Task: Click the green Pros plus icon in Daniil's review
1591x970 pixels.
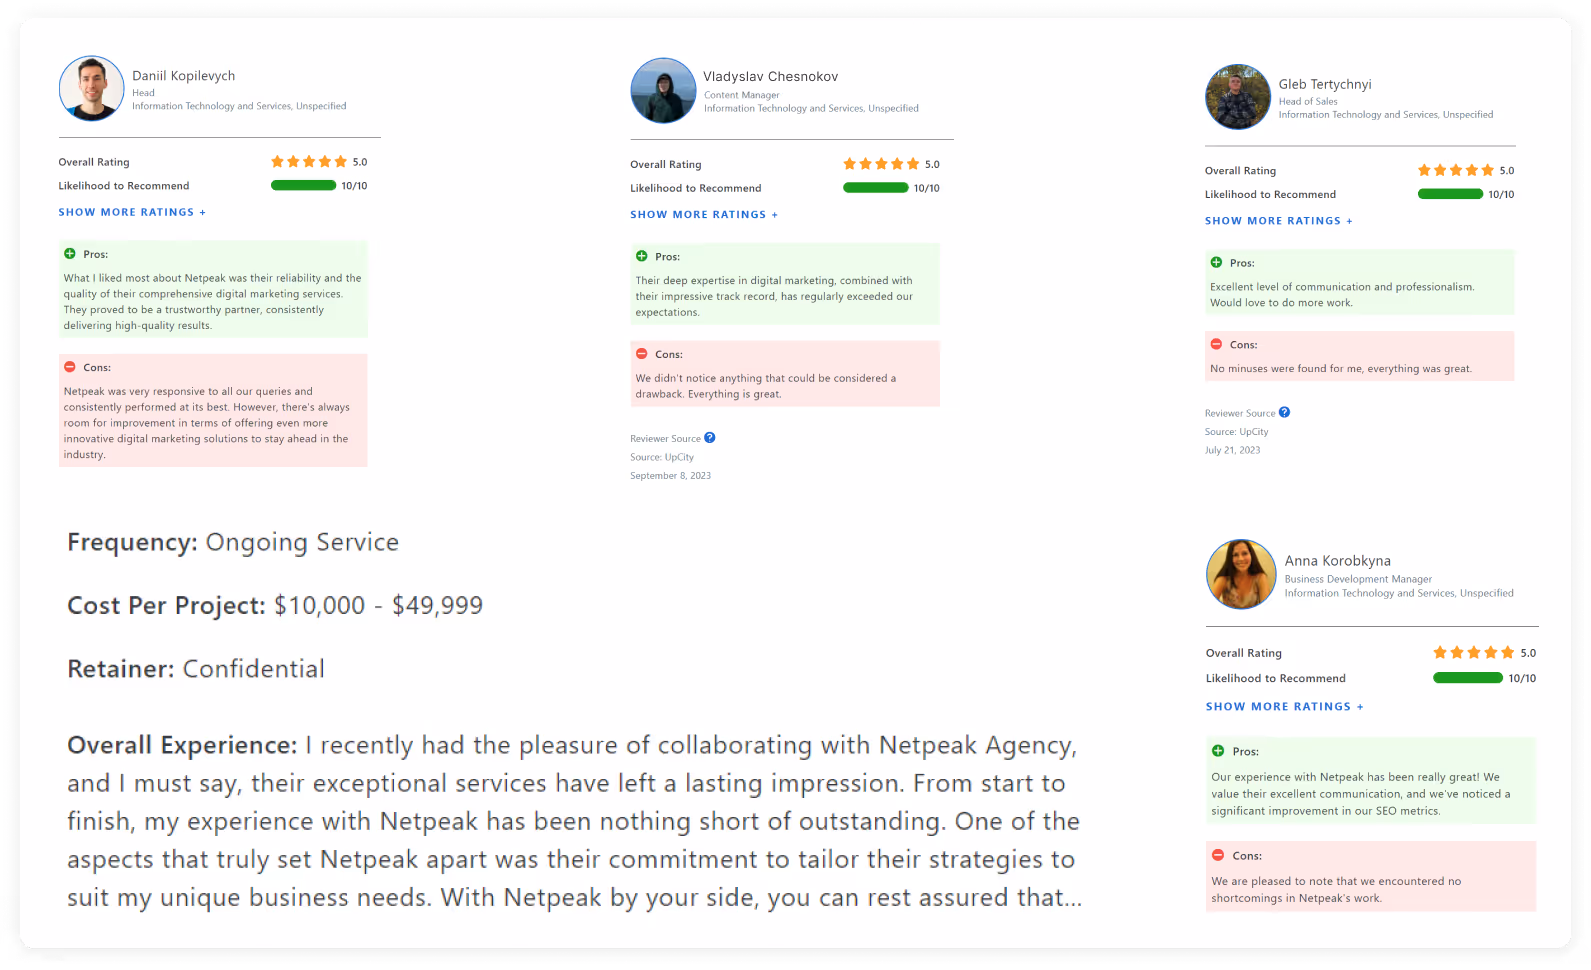Action: point(70,254)
